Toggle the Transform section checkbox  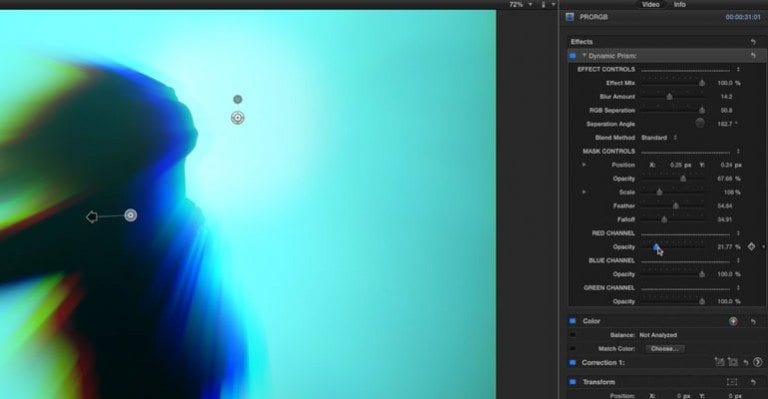pyautogui.click(x=572, y=382)
